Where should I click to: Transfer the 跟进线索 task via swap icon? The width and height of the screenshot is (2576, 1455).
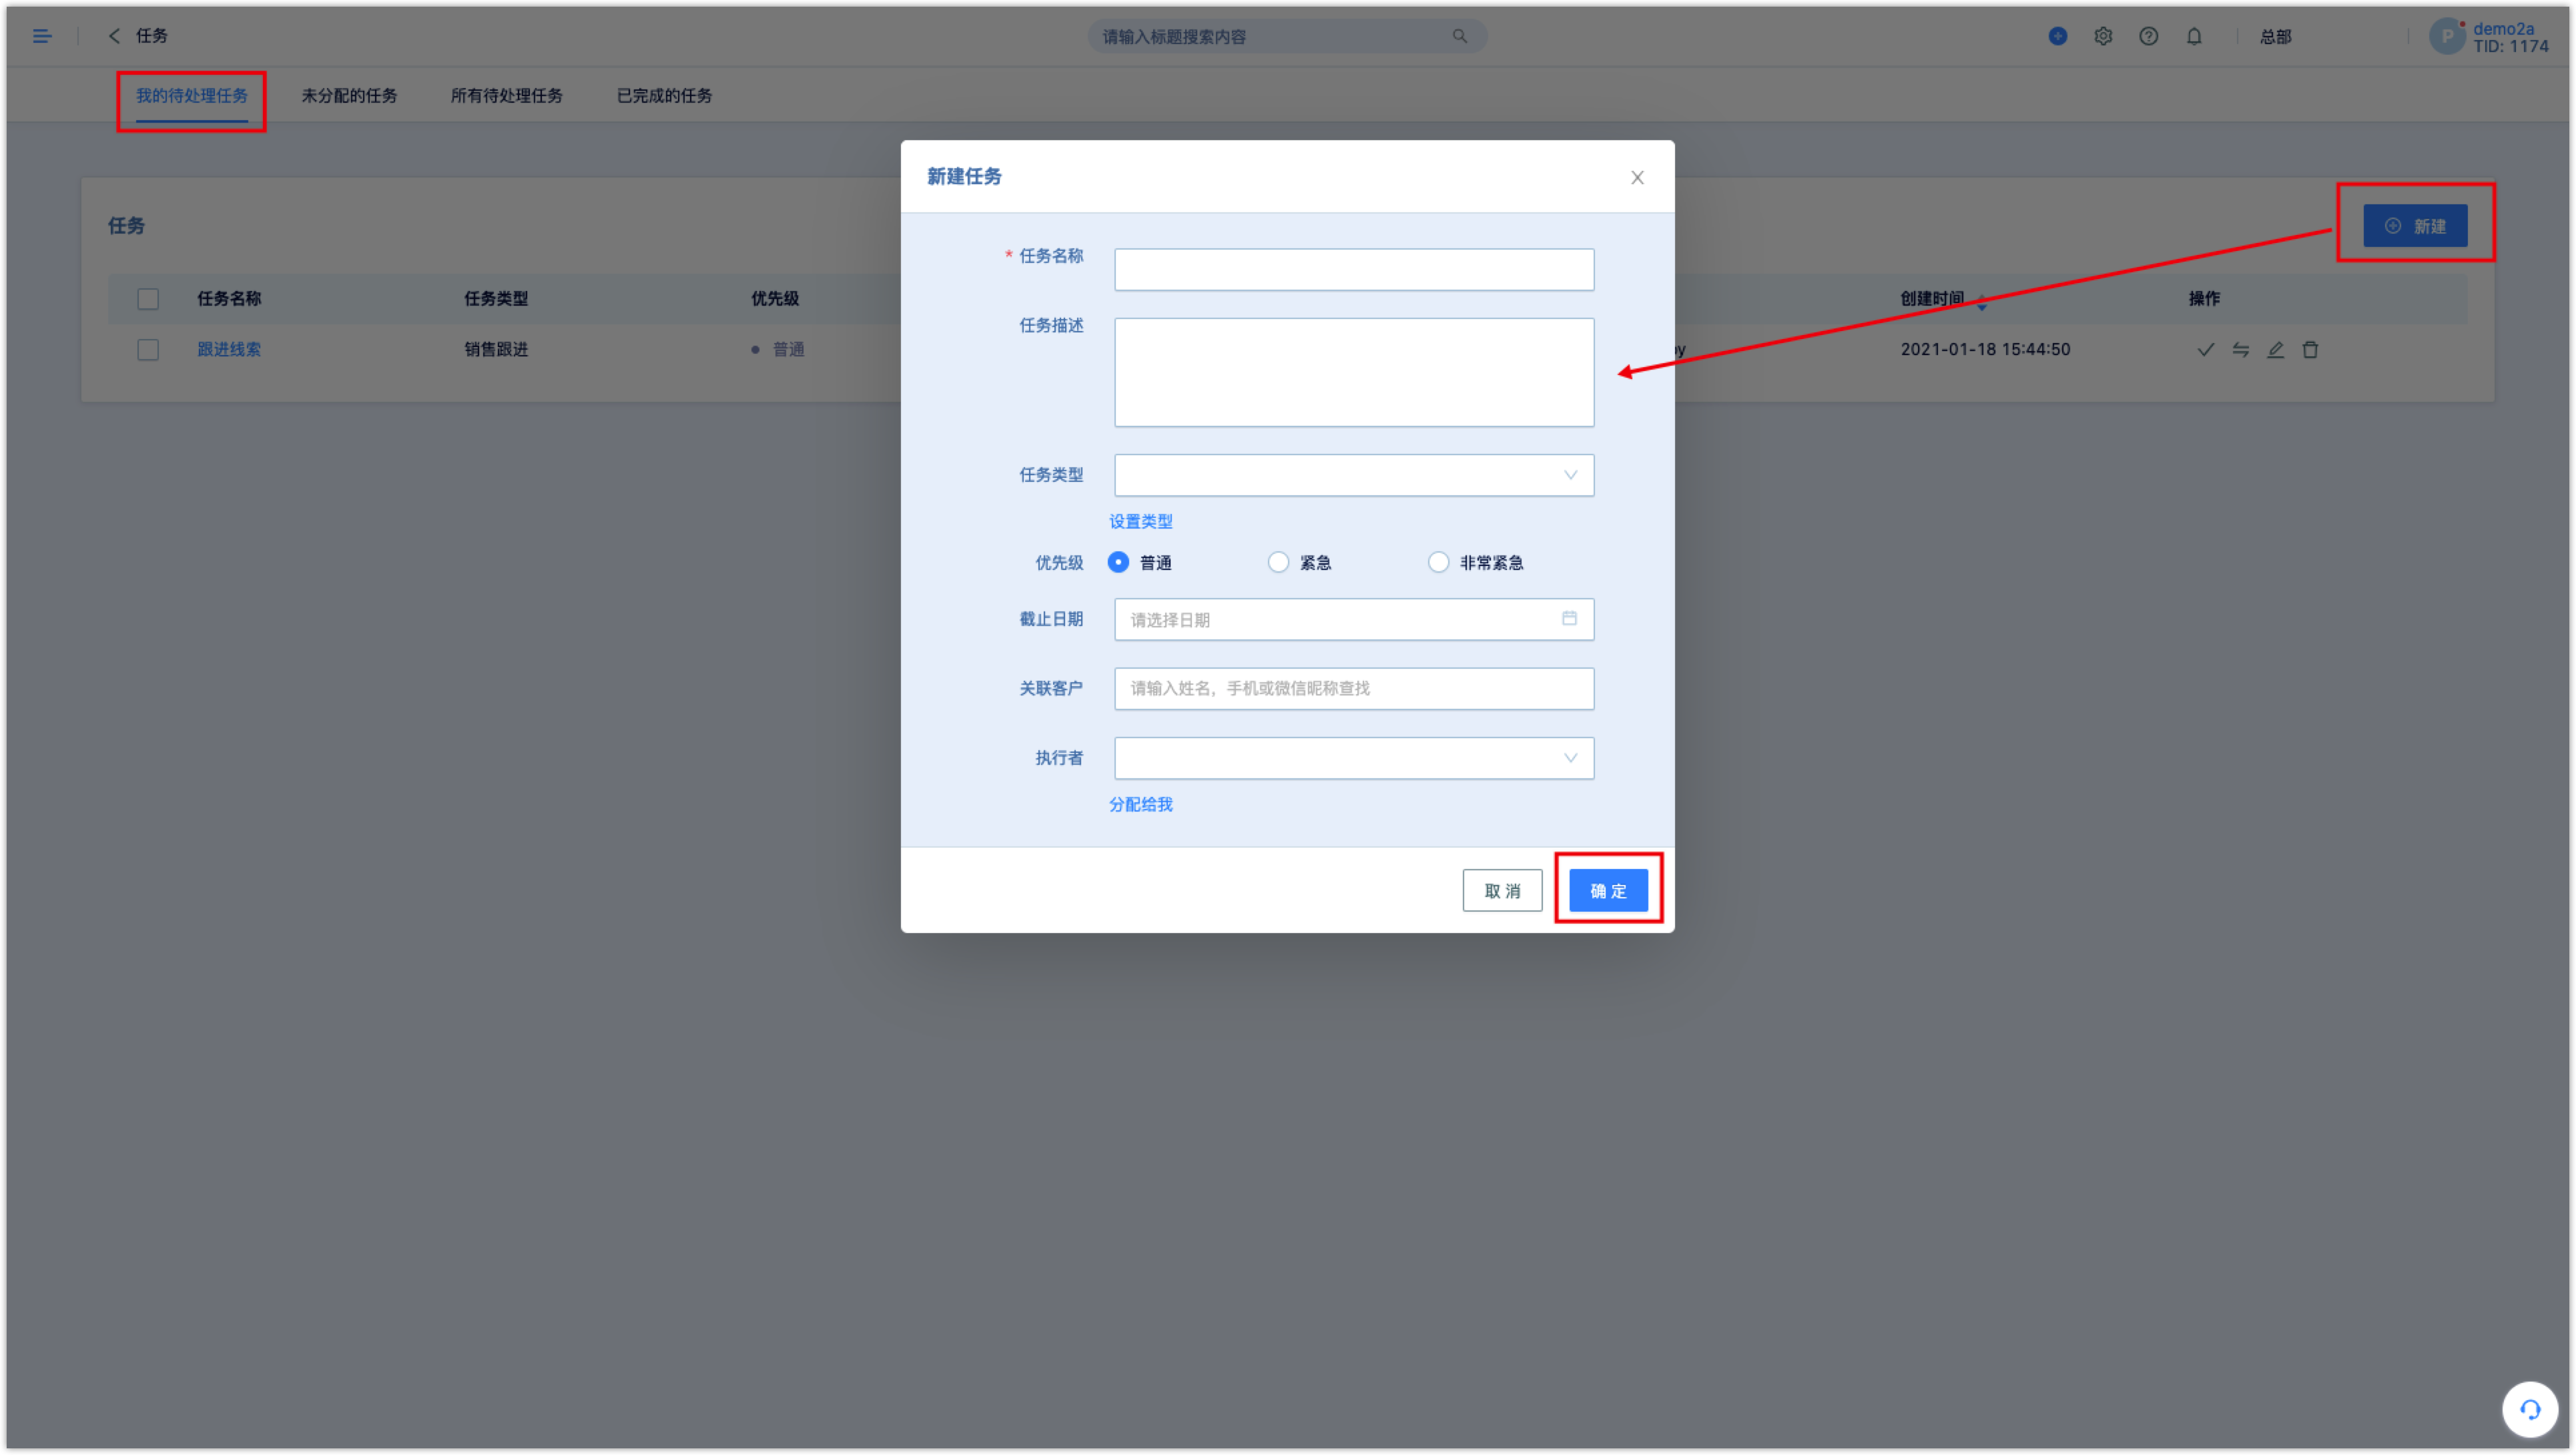(x=2240, y=349)
